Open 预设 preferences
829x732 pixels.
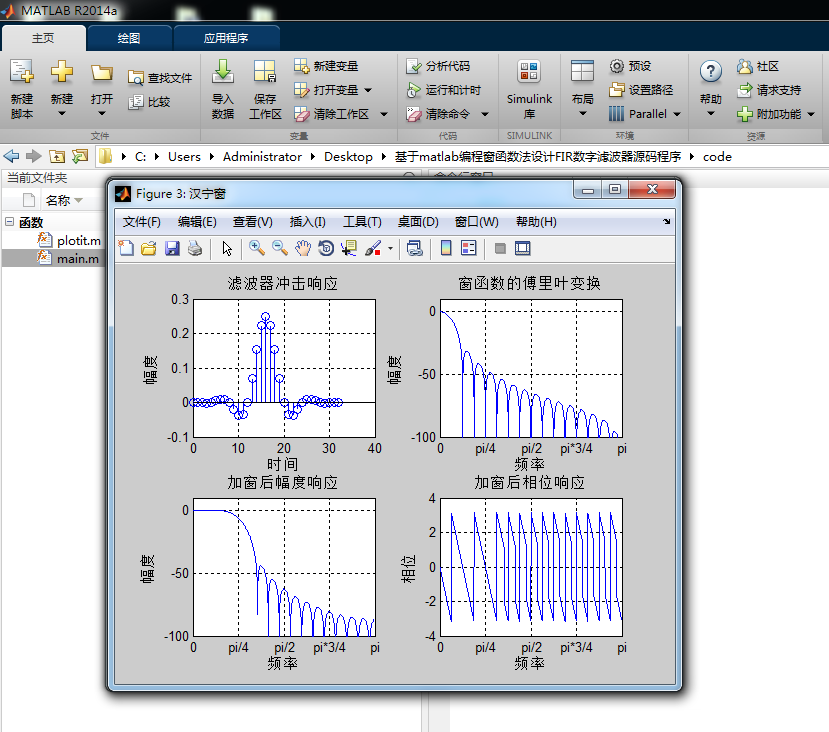[x=630, y=66]
